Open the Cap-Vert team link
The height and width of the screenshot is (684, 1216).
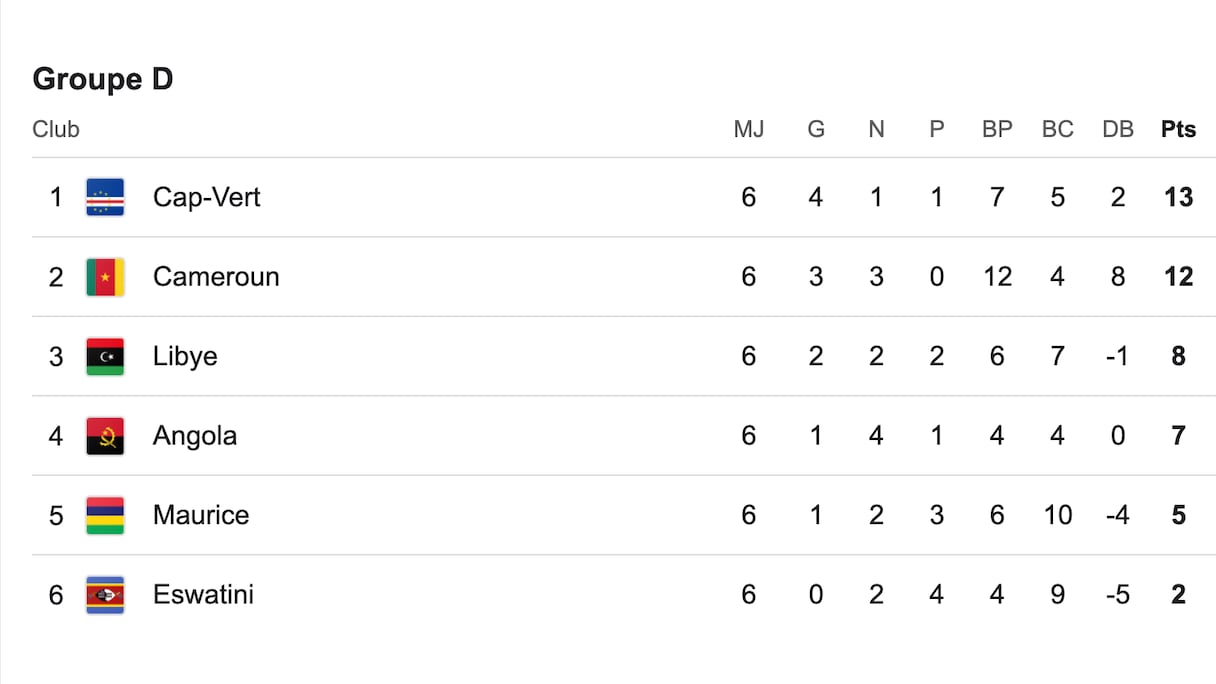click(206, 197)
